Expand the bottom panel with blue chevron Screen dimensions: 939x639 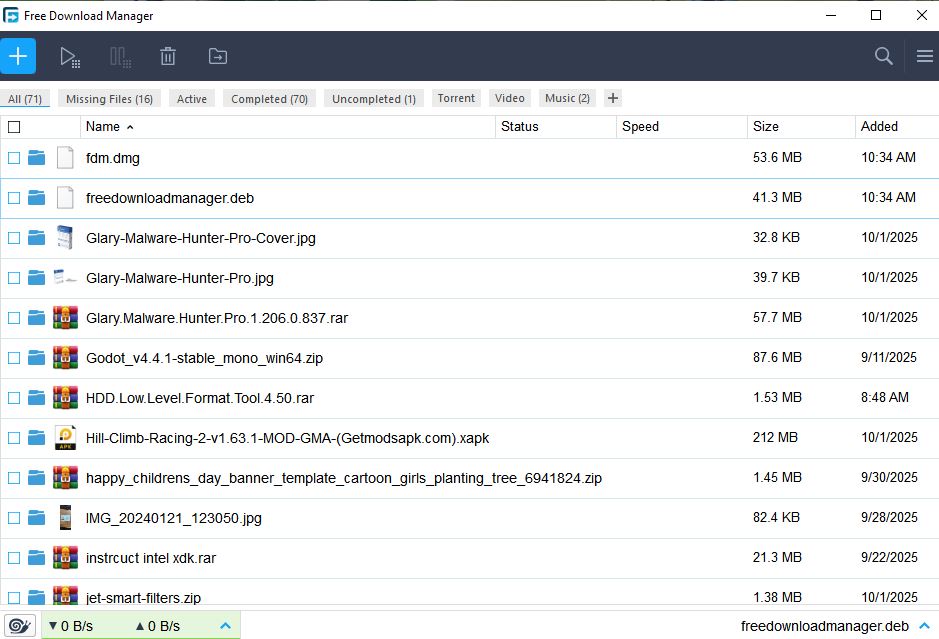(x=225, y=626)
